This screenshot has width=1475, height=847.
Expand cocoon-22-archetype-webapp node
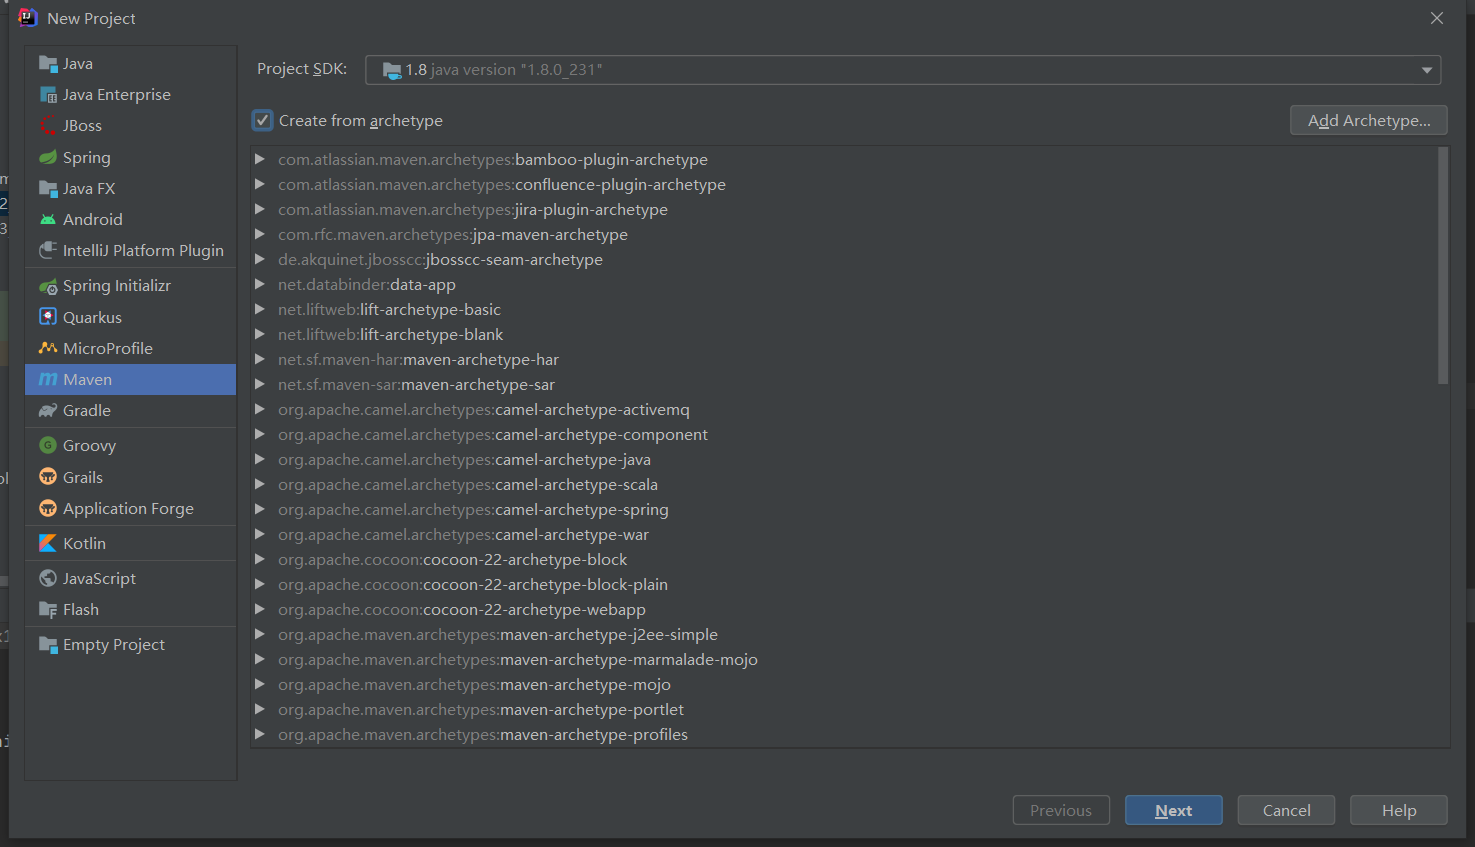[x=260, y=609]
